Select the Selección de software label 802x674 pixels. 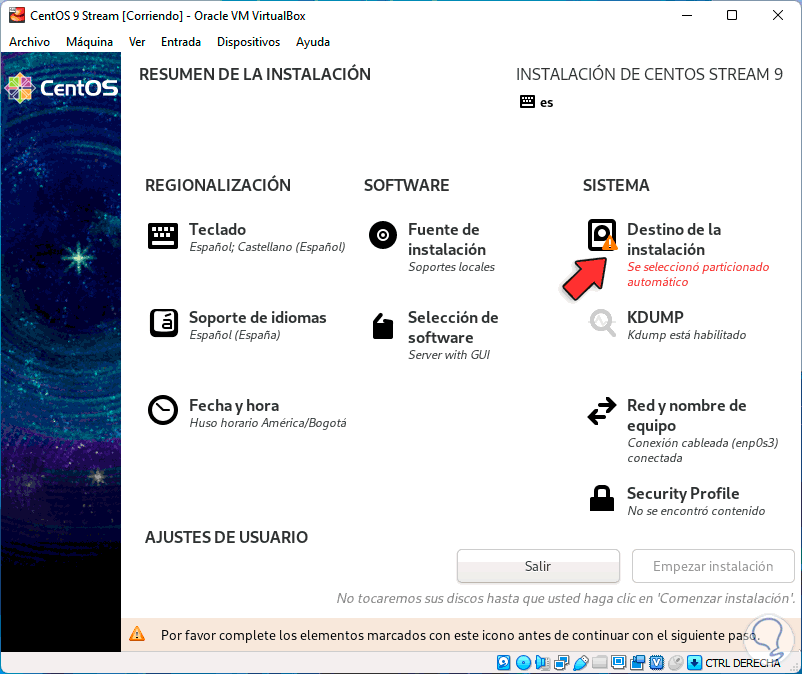453,327
